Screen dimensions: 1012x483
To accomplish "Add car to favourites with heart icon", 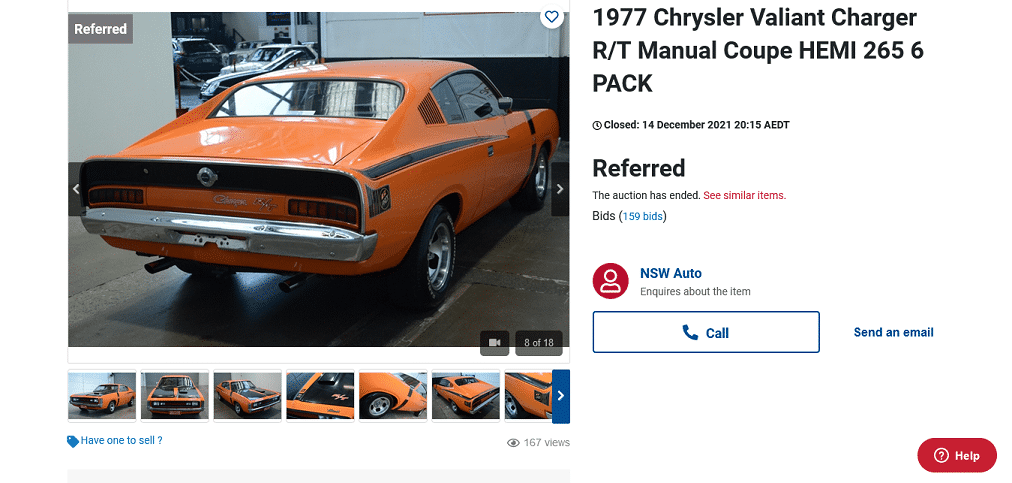I will (551, 17).
